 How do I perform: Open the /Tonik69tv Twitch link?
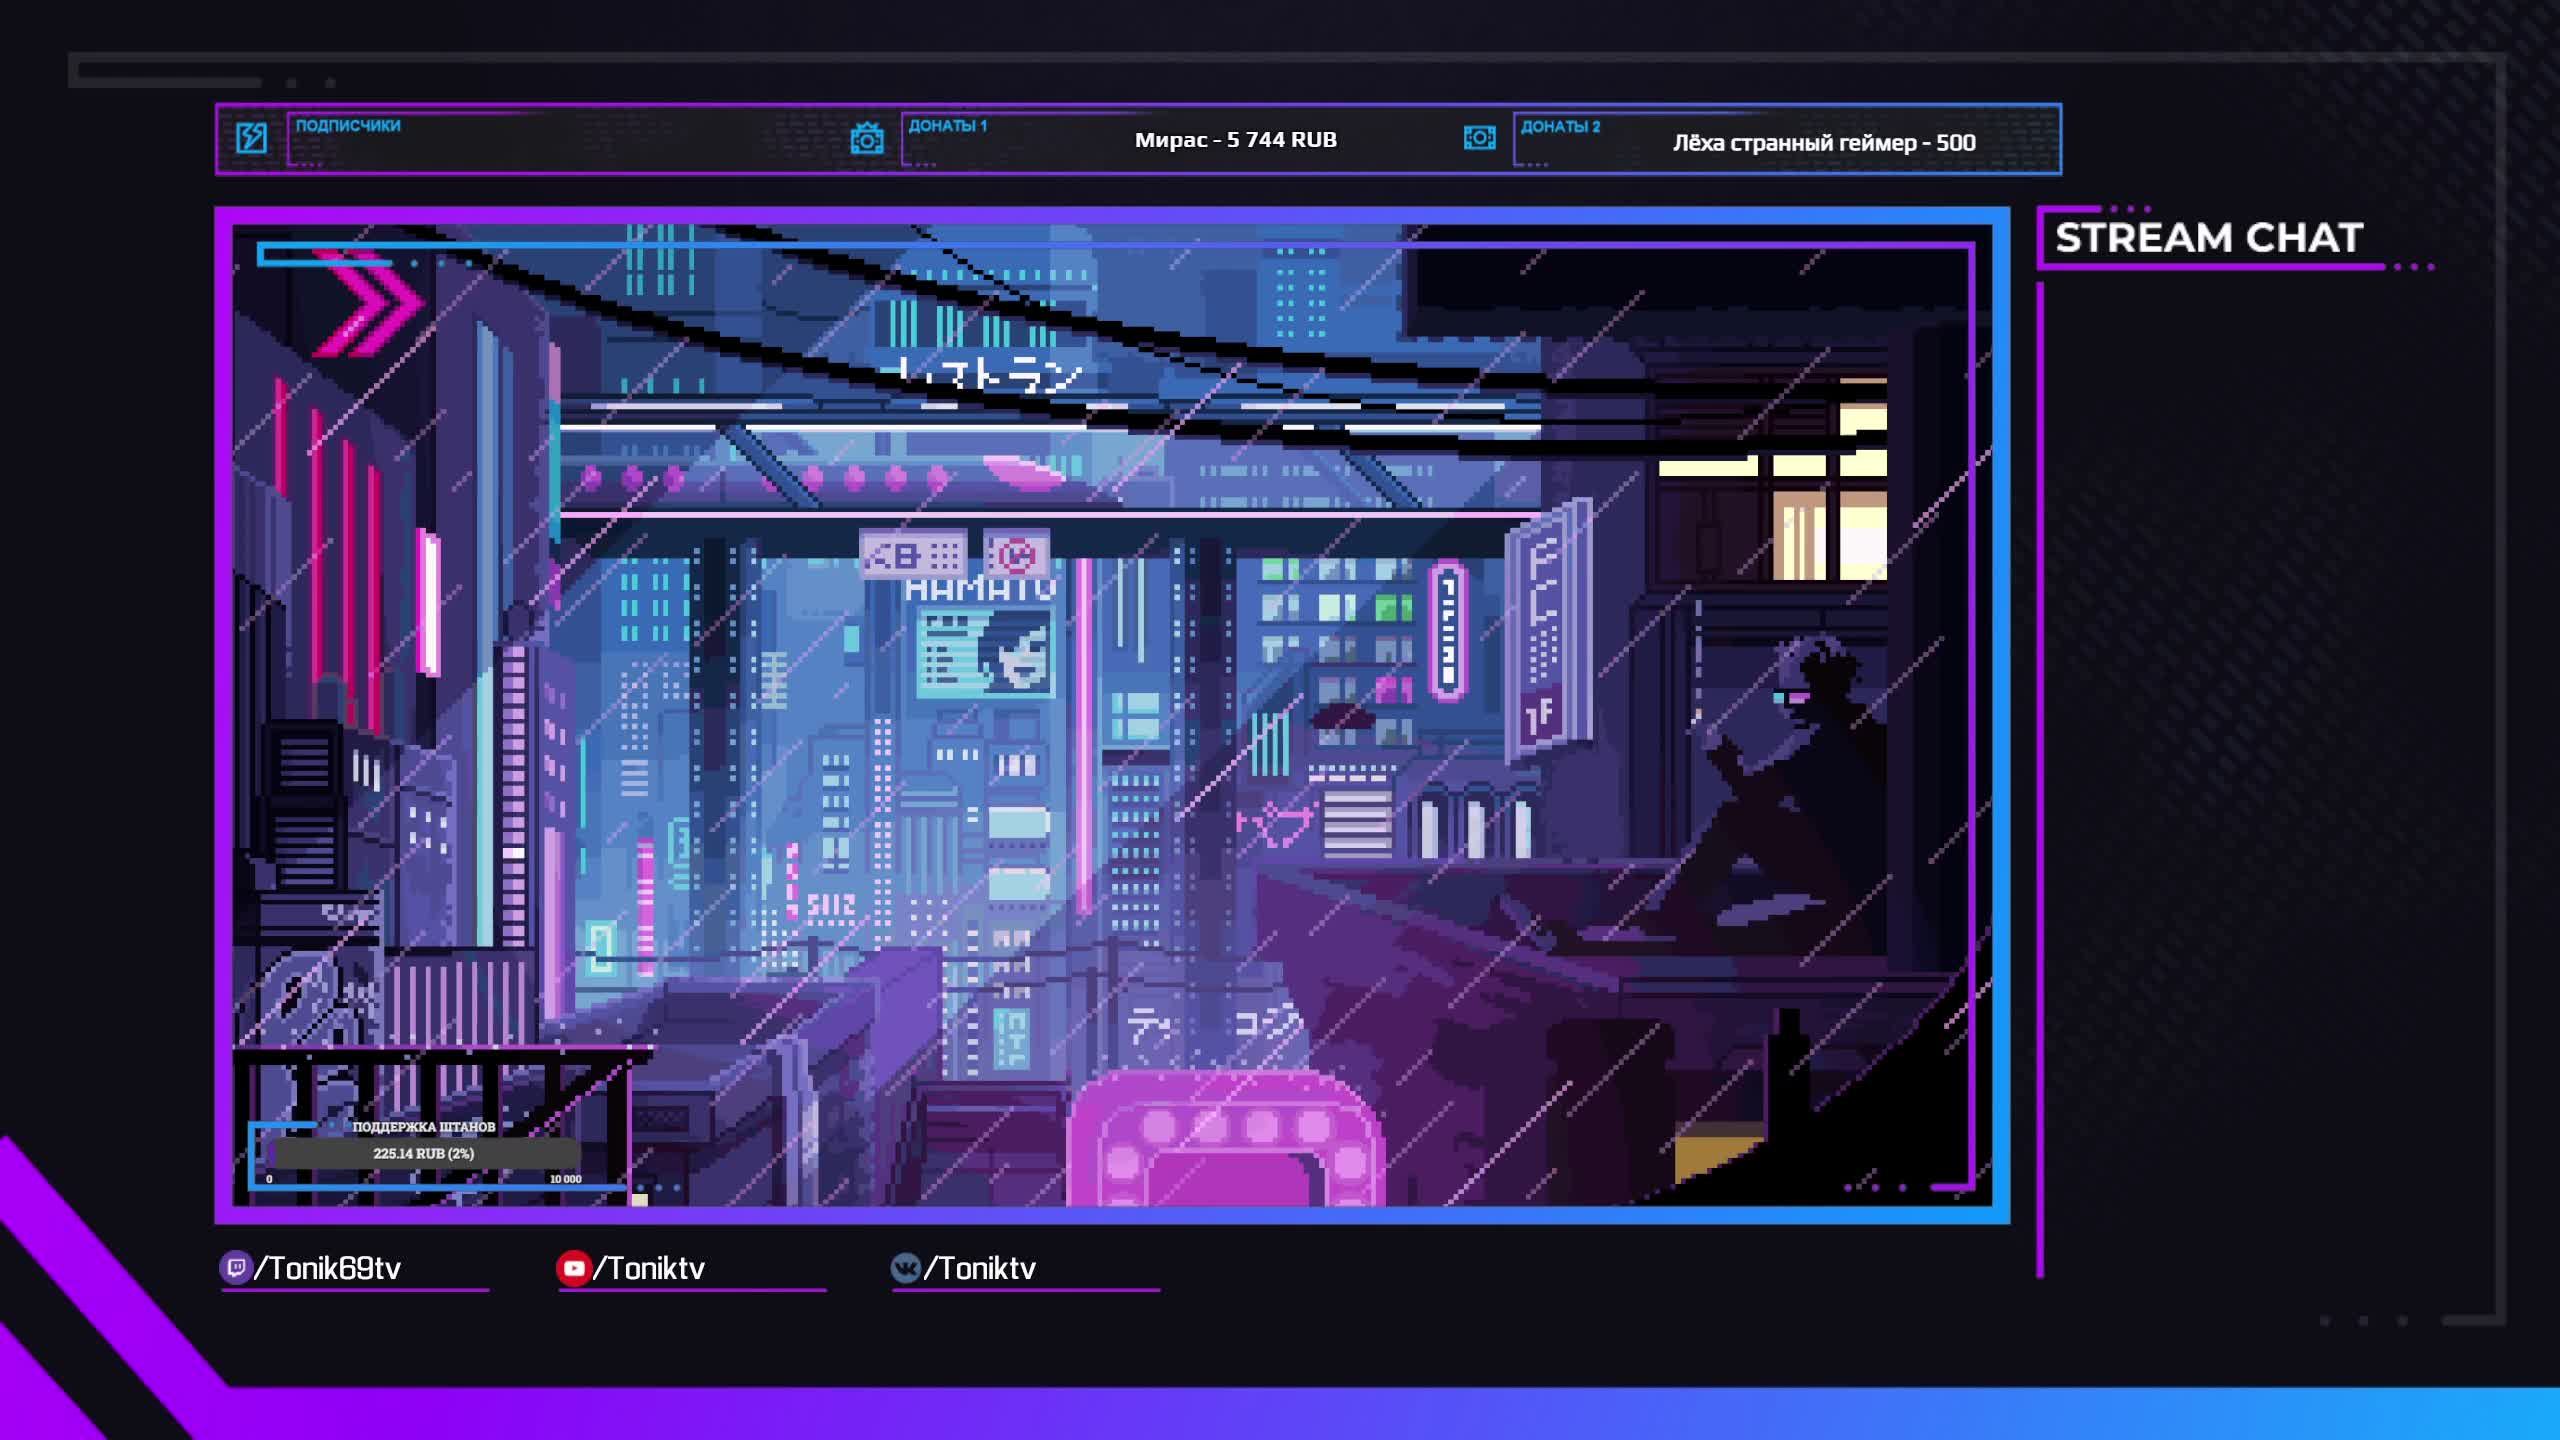[328, 1268]
